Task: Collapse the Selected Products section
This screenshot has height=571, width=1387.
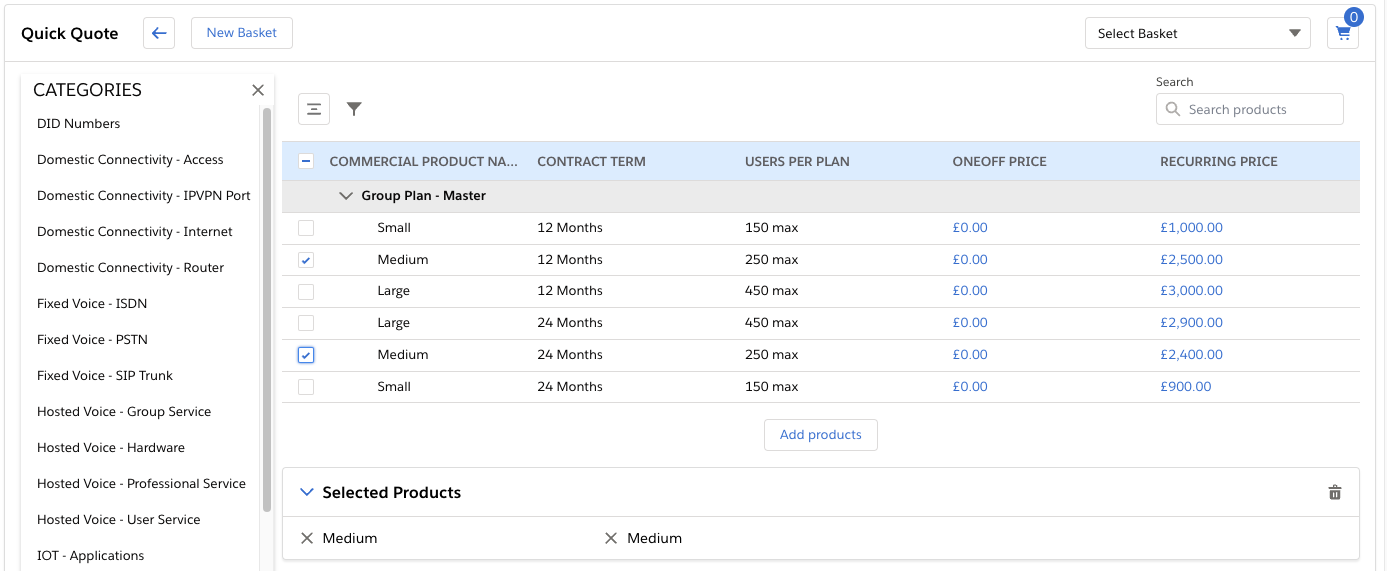Action: 306,492
